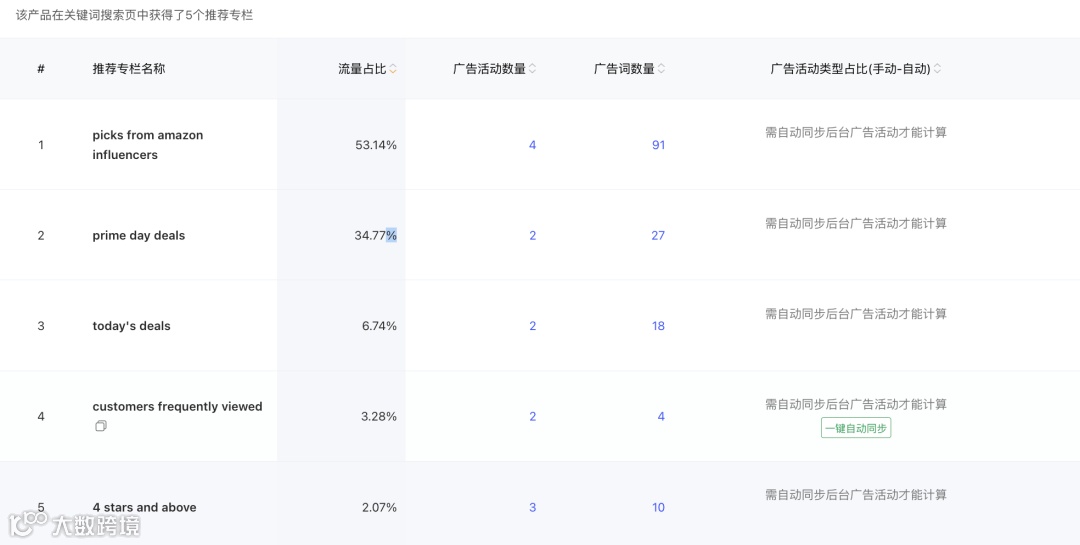Image resolution: width=1080 pixels, height=545 pixels.
Task: Open 2 campaigns for customers frequently viewed
Action: [x=532, y=417]
